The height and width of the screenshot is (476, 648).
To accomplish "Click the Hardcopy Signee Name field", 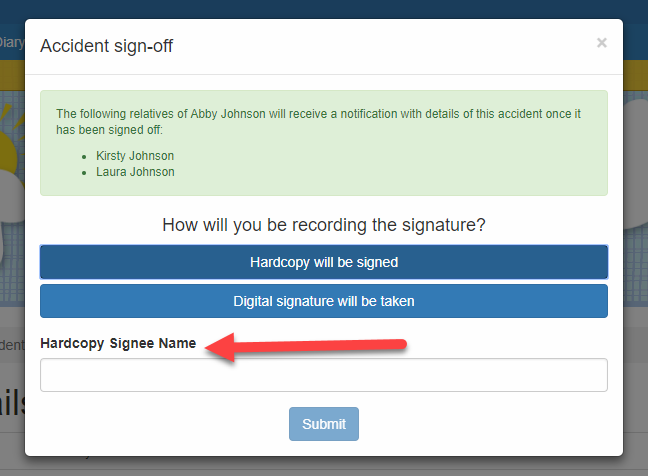I will (324, 375).
